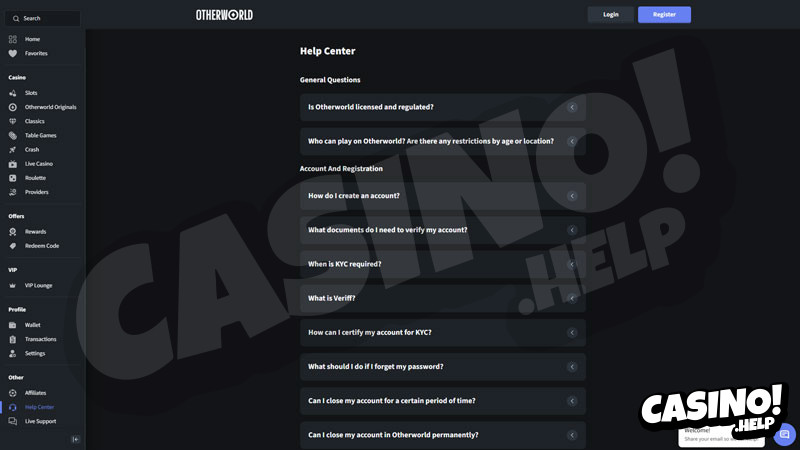The width and height of the screenshot is (800, 450).
Task: Click 'How do I create an account?' question text
Action: click(354, 196)
